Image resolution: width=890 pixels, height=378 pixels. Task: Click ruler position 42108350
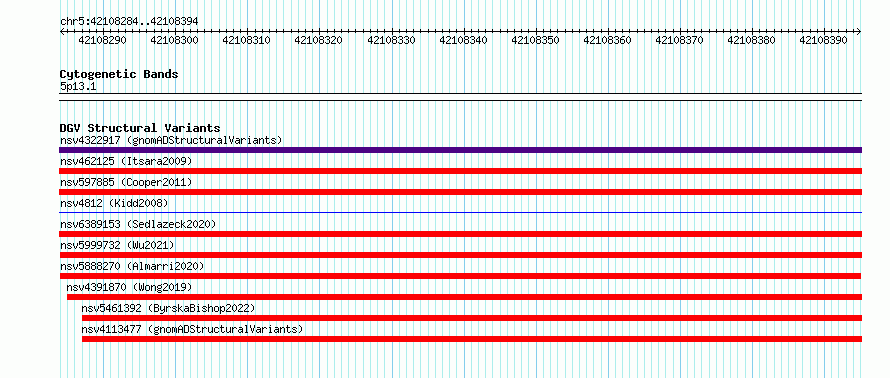tap(535, 40)
